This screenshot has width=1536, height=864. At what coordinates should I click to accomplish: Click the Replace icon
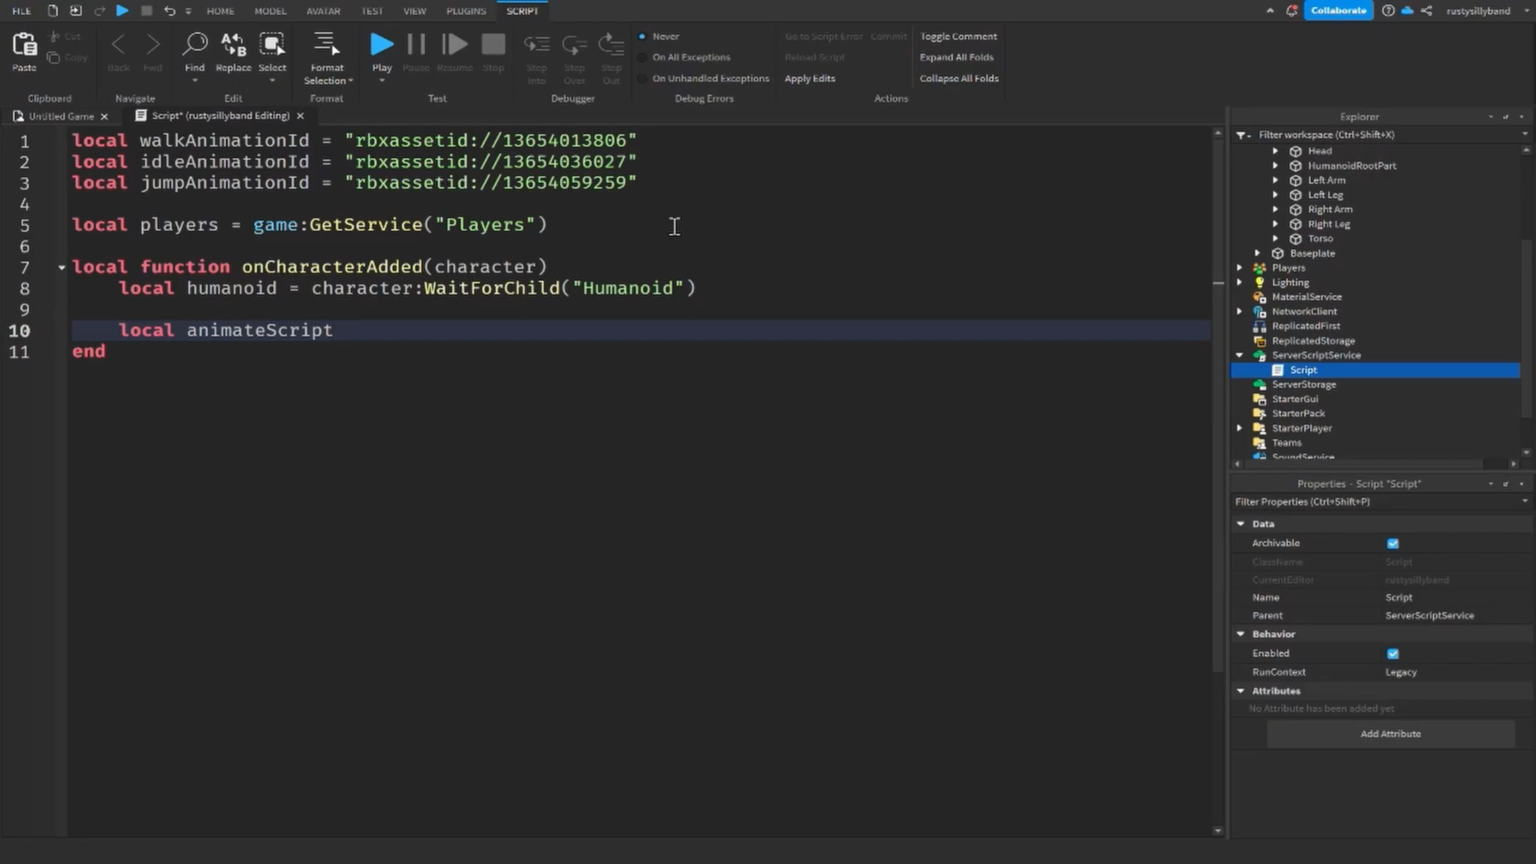coord(233,46)
